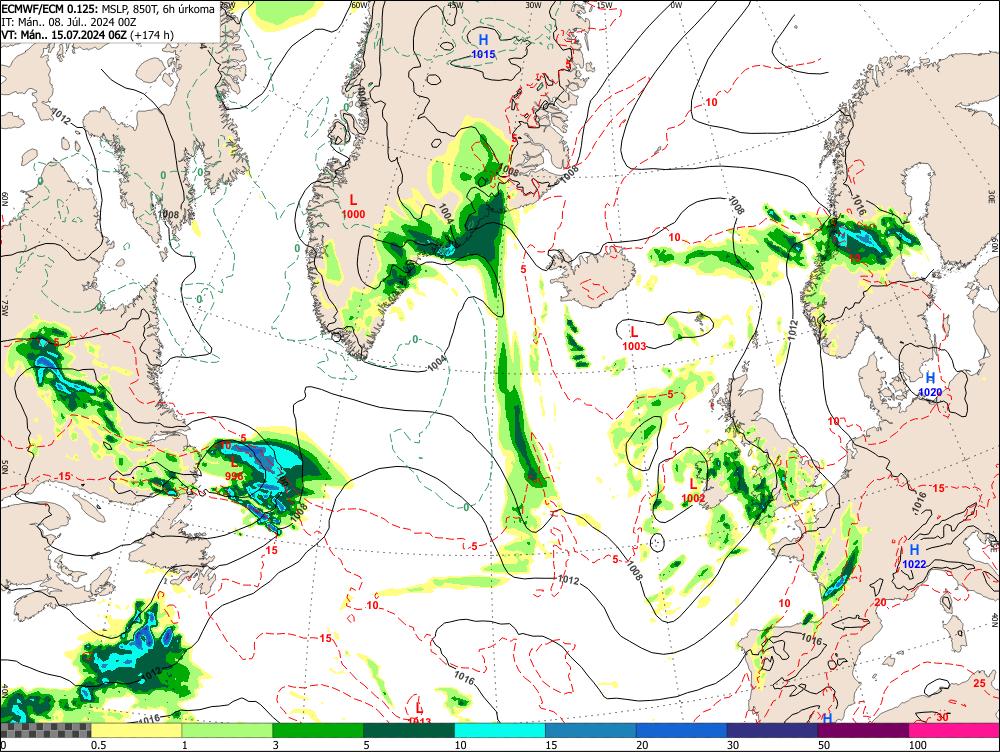Click the 1008 isobar label over Baffin Island

[x=169, y=214]
